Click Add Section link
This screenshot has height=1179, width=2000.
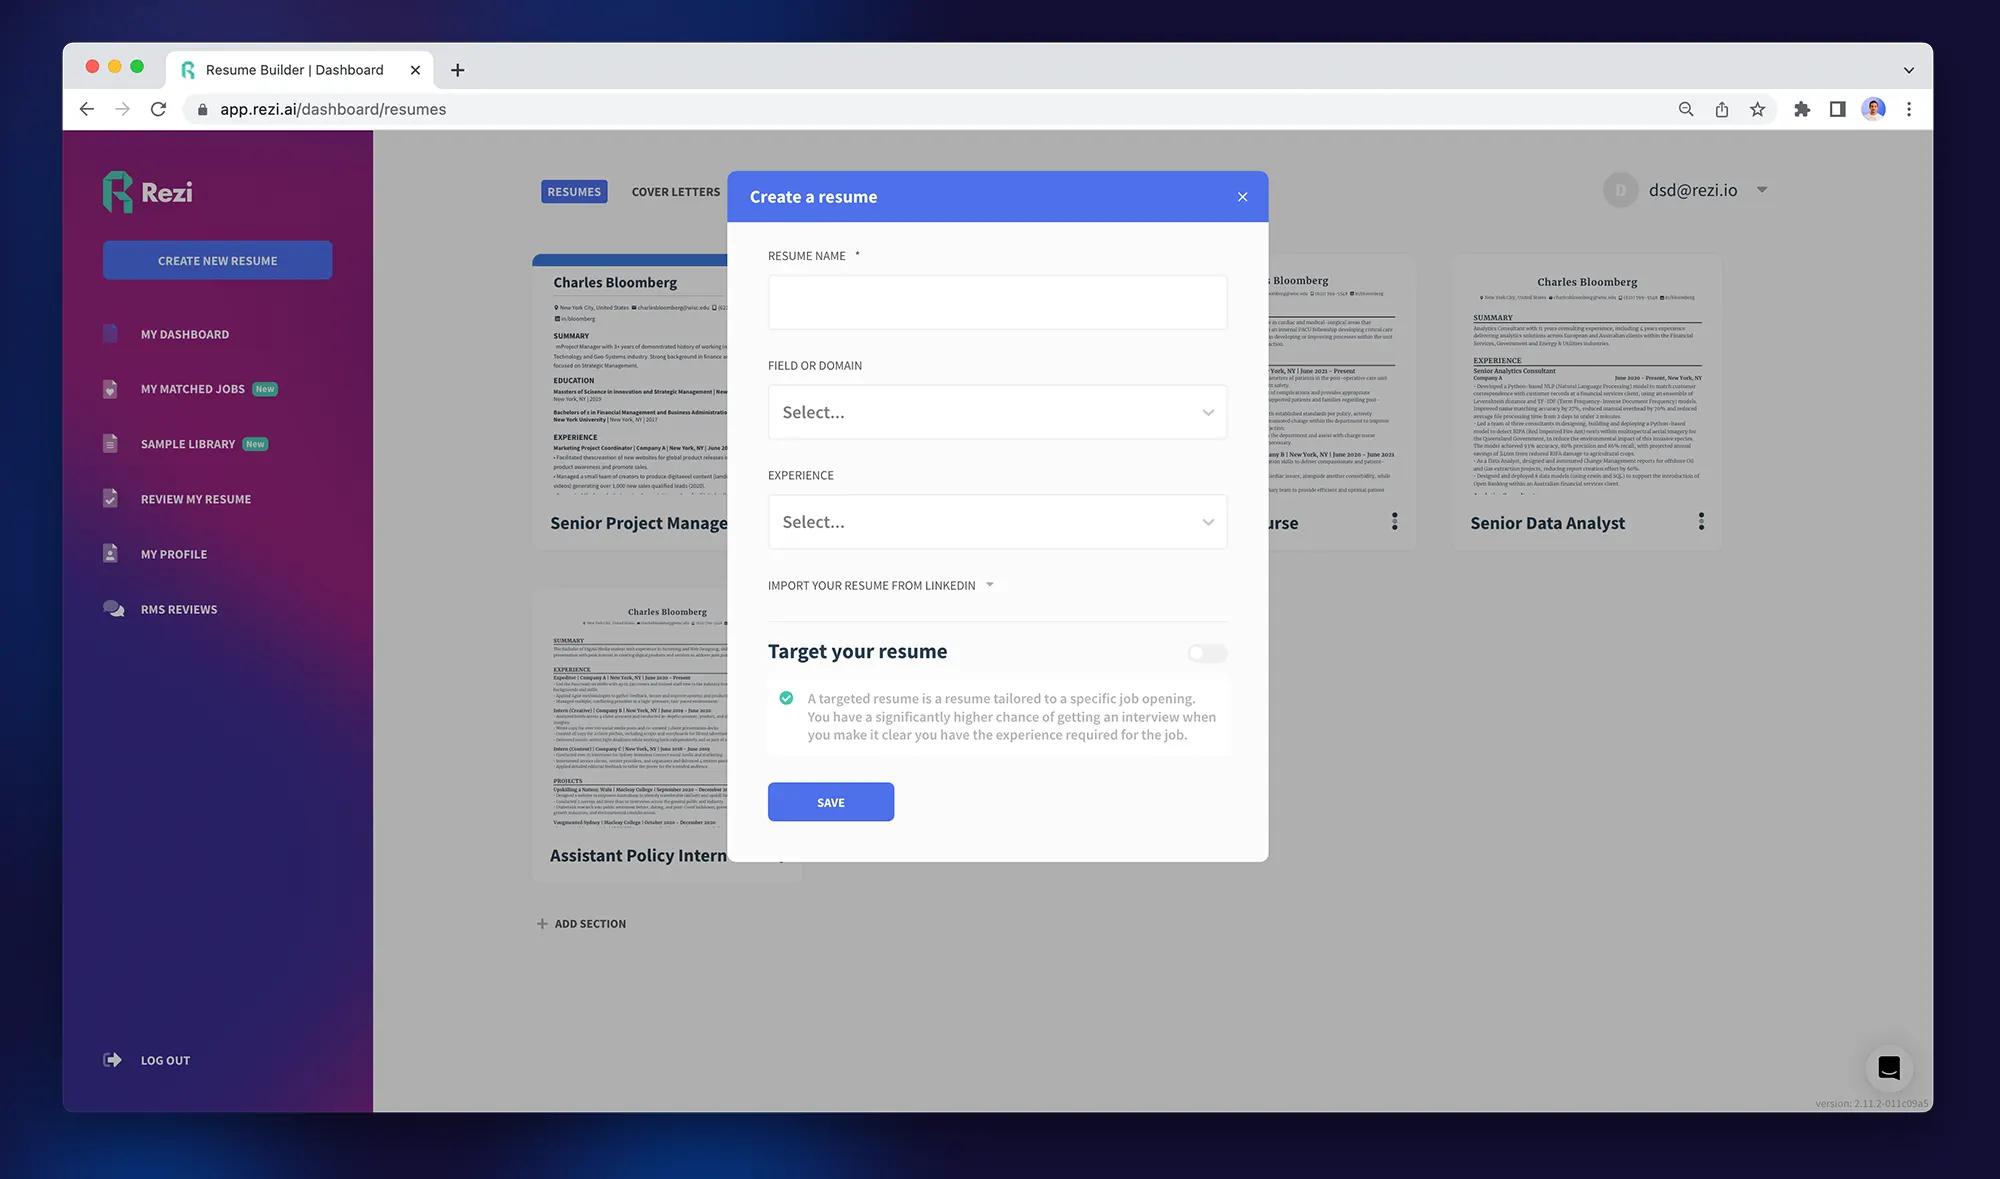[x=590, y=924]
